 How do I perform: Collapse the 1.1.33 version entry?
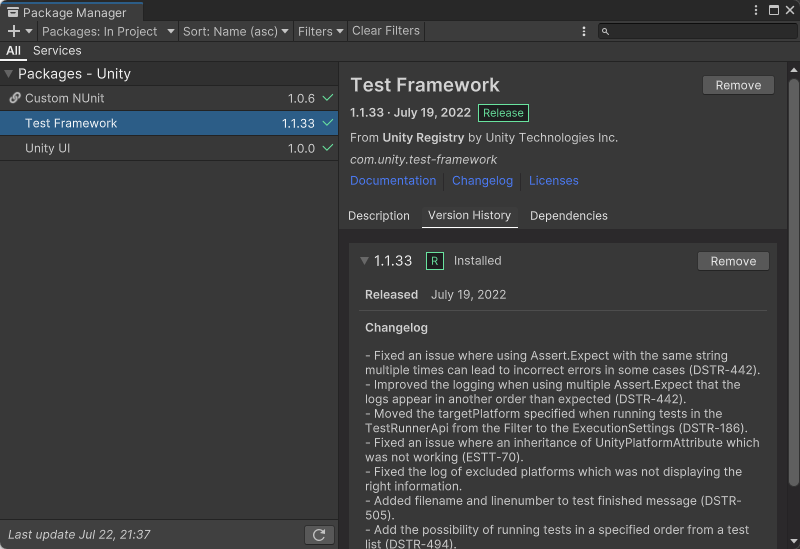pos(365,261)
